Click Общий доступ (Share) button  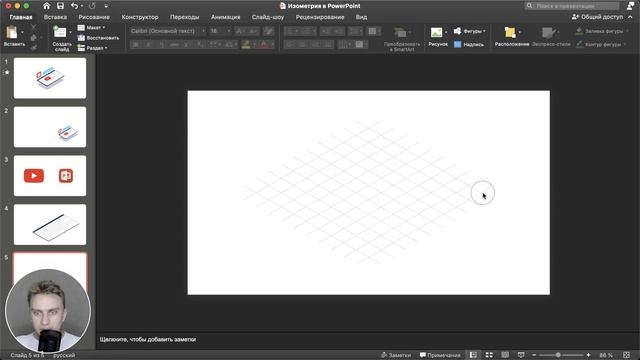tap(598, 17)
